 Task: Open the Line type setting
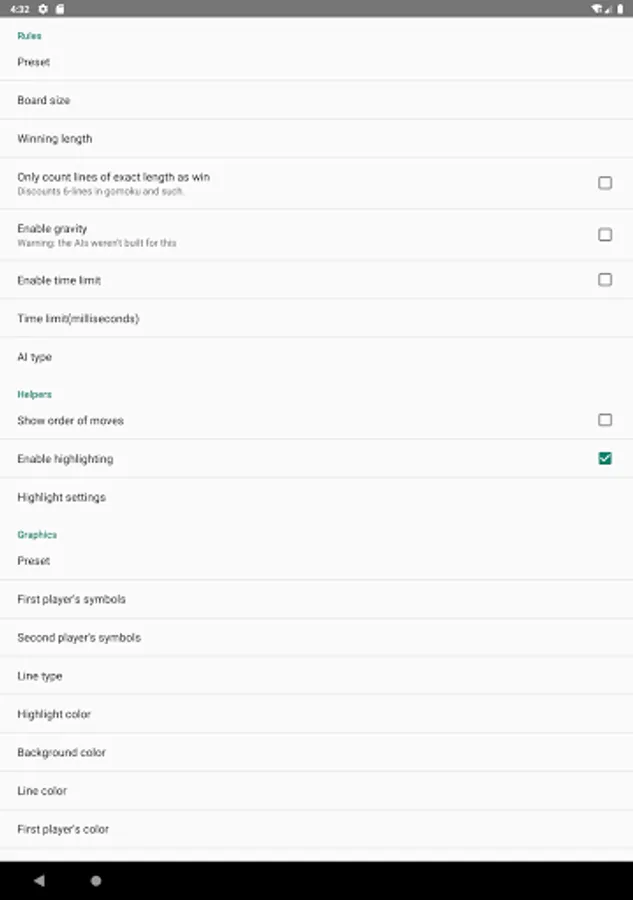[316, 676]
